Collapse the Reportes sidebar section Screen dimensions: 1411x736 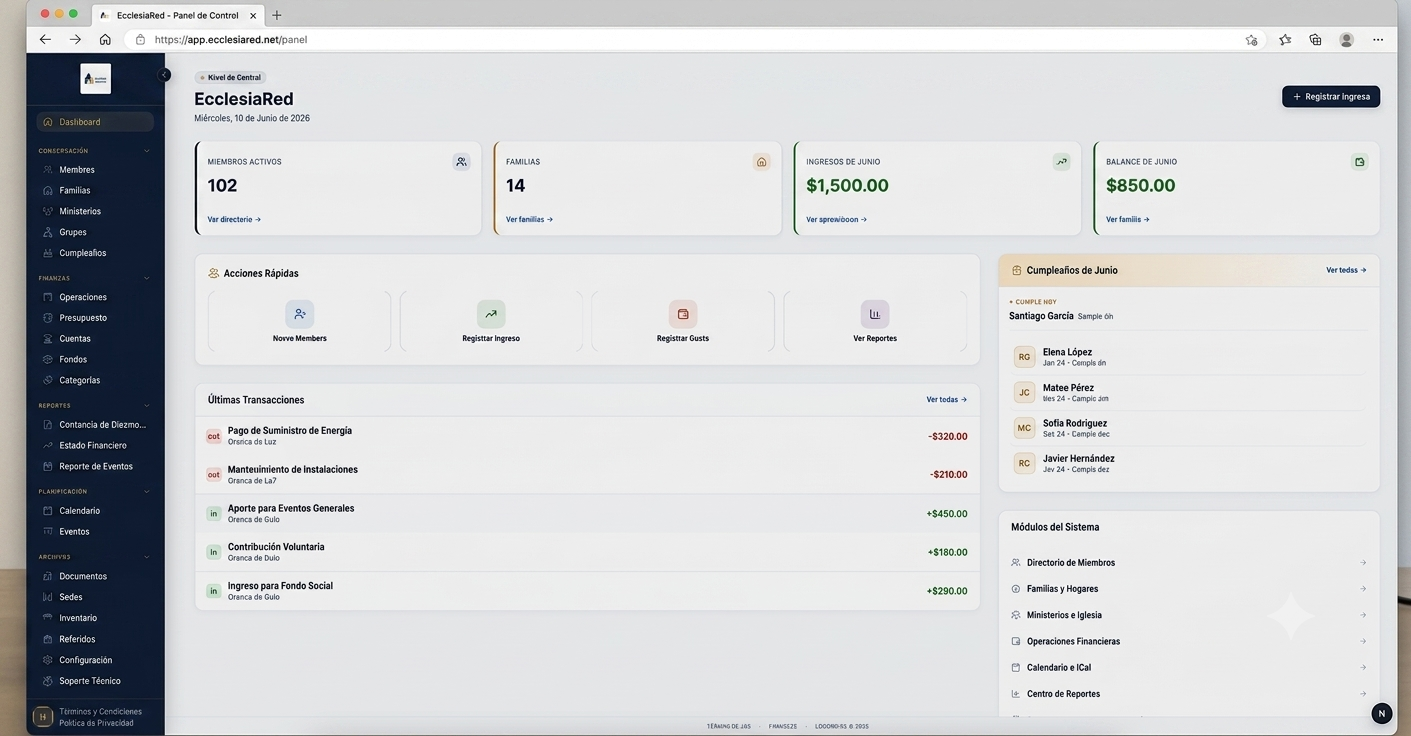[147, 406]
